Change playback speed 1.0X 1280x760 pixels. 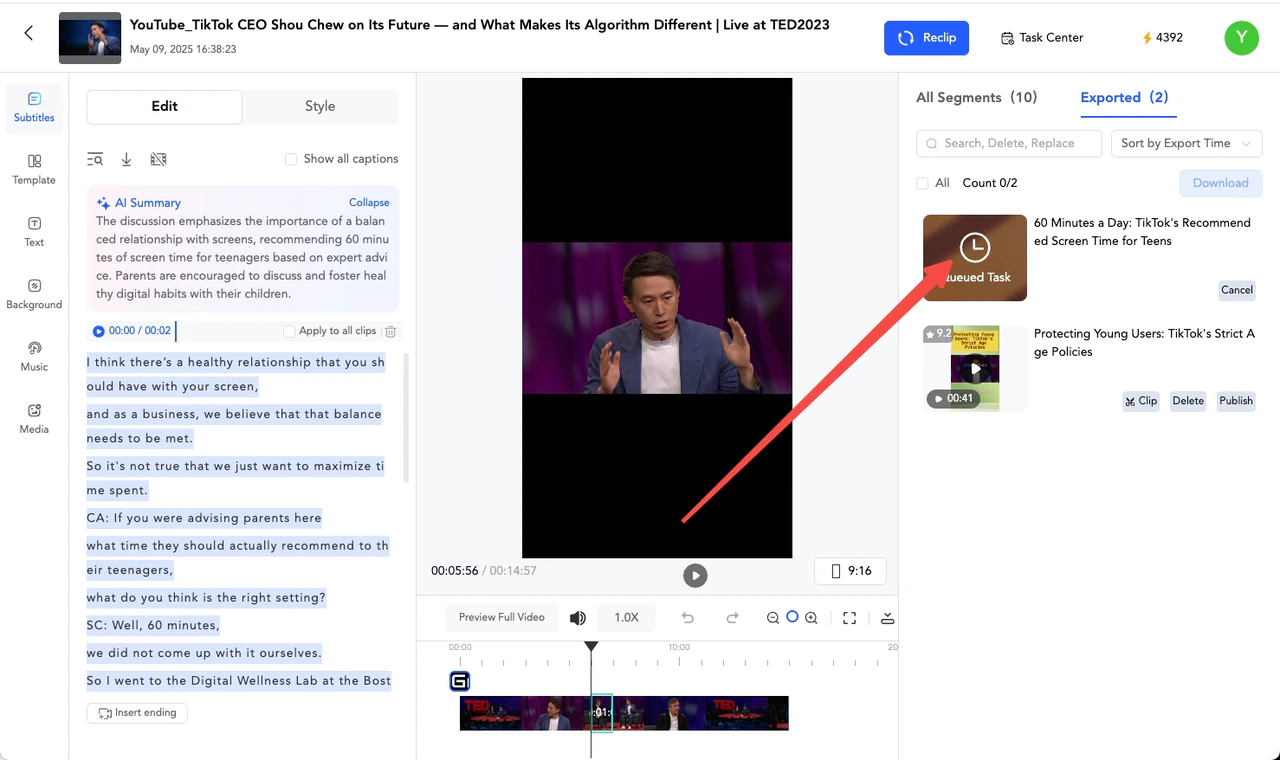[626, 618]
